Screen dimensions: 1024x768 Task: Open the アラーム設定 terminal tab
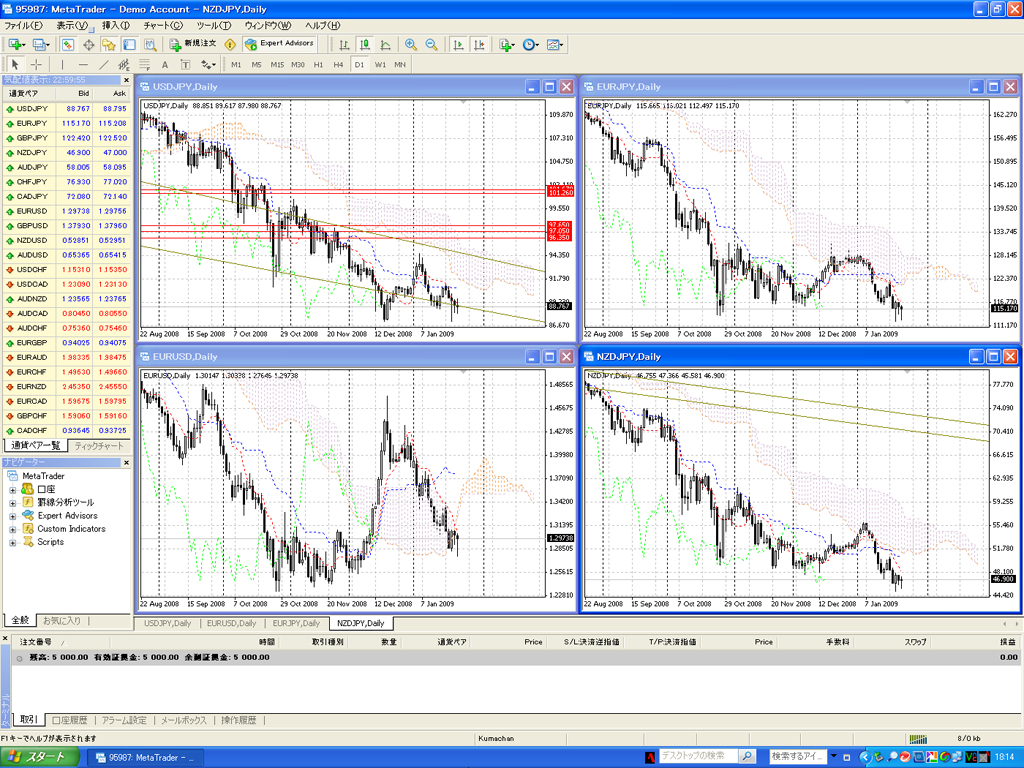point(124,720)
